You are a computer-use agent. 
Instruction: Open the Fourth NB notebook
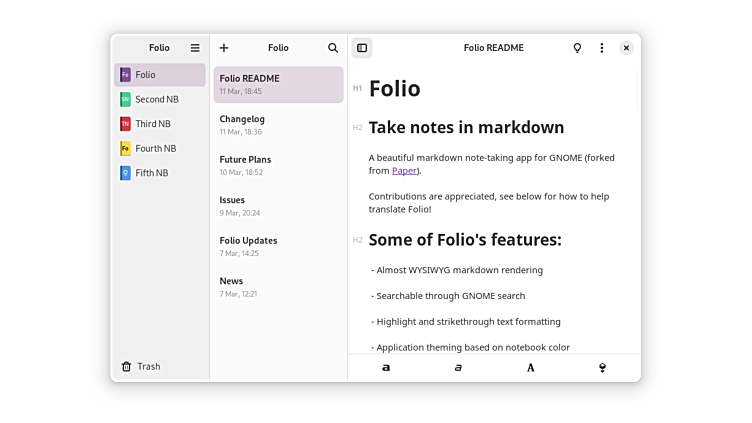tap(155, 148)
